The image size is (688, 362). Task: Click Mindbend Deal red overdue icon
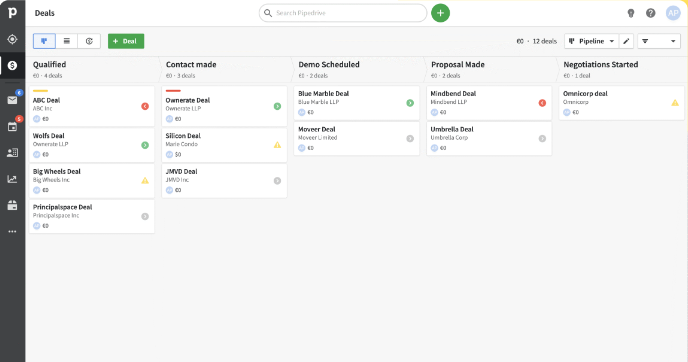(x=542, y=103)
